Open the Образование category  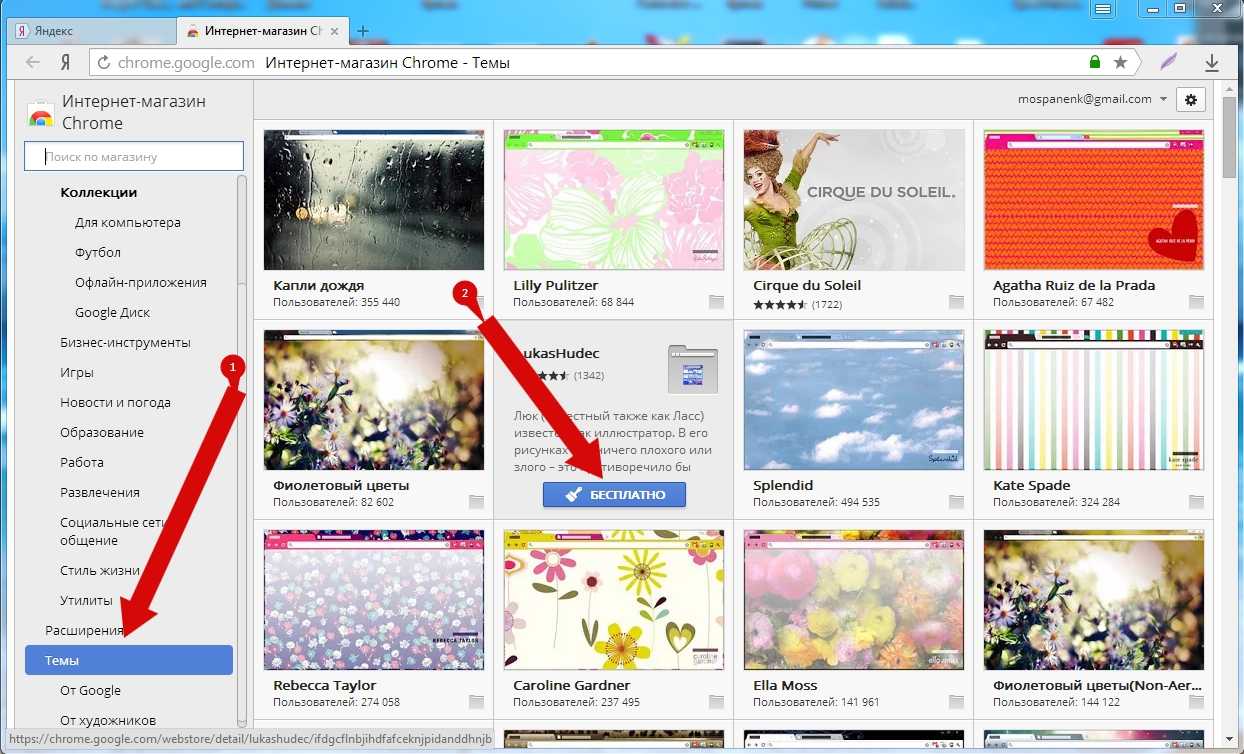coord(102,432)
